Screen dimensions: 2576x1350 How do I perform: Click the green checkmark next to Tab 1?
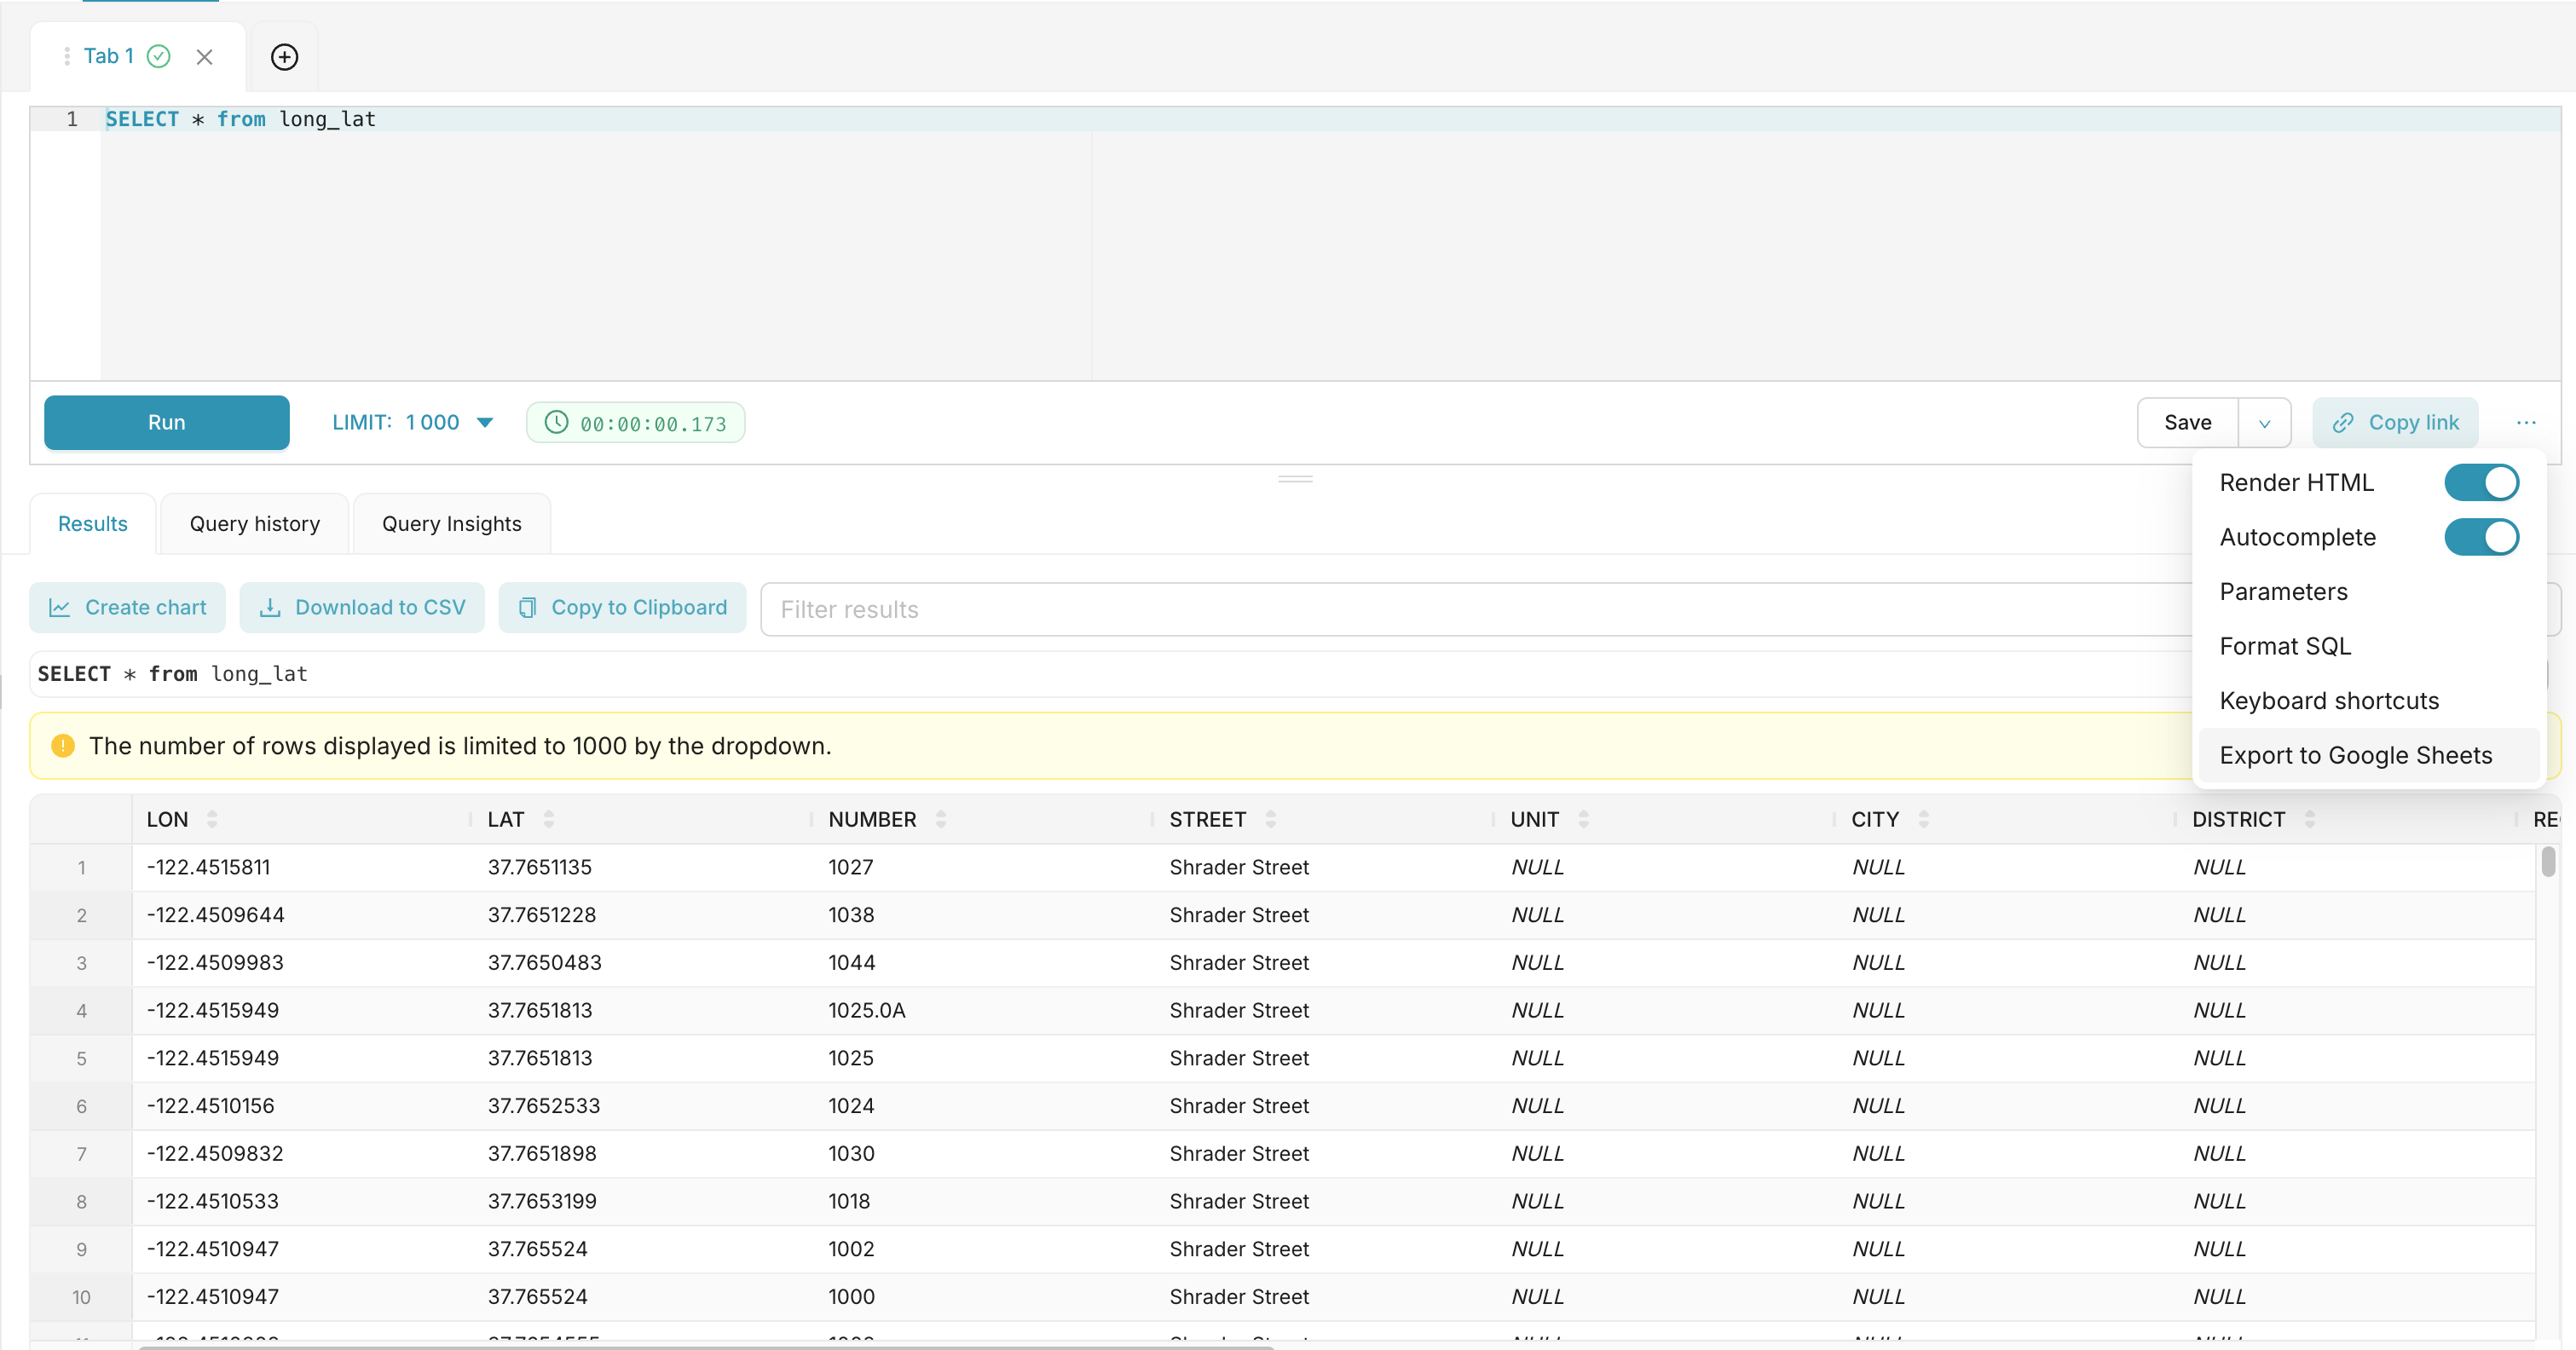(159, 57)
